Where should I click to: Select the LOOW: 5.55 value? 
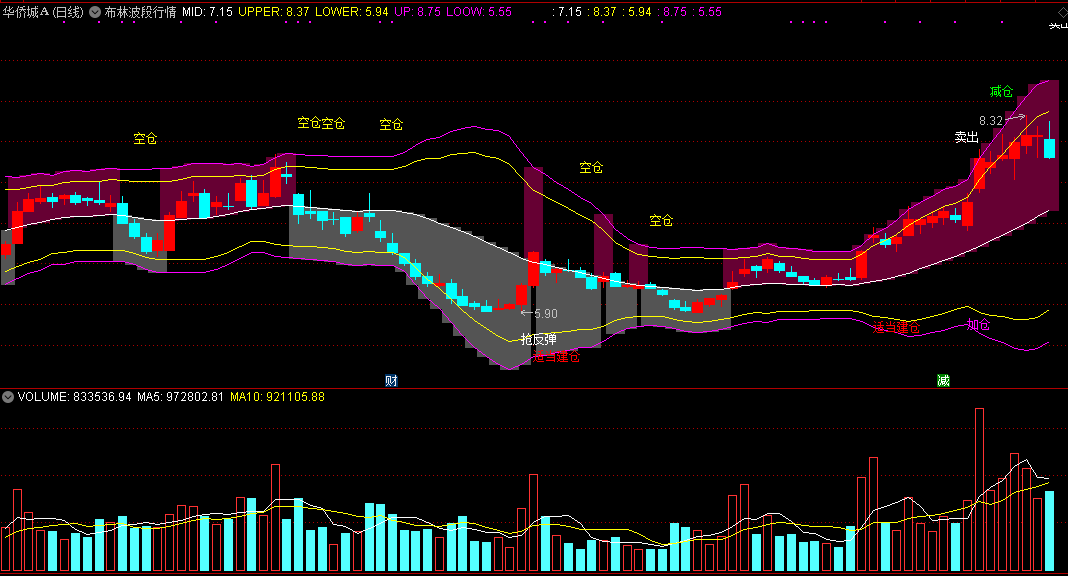pos(479,12)
